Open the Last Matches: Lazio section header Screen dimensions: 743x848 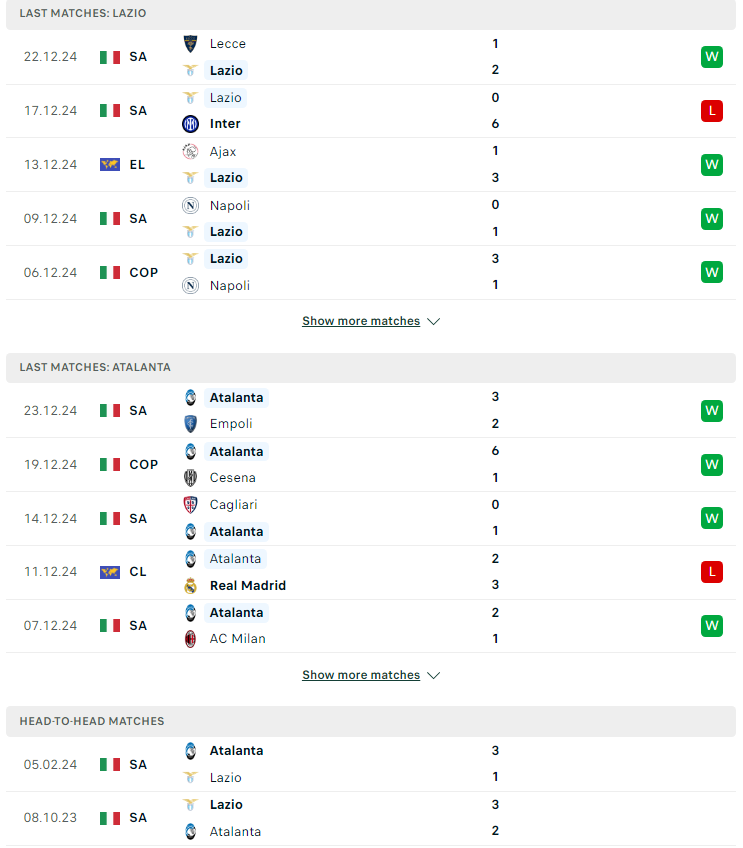tap(371, 15)
